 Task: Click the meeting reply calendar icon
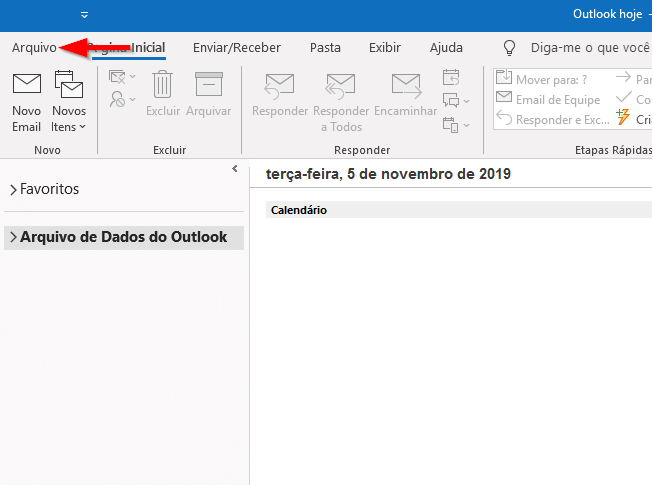click(451, 77)
